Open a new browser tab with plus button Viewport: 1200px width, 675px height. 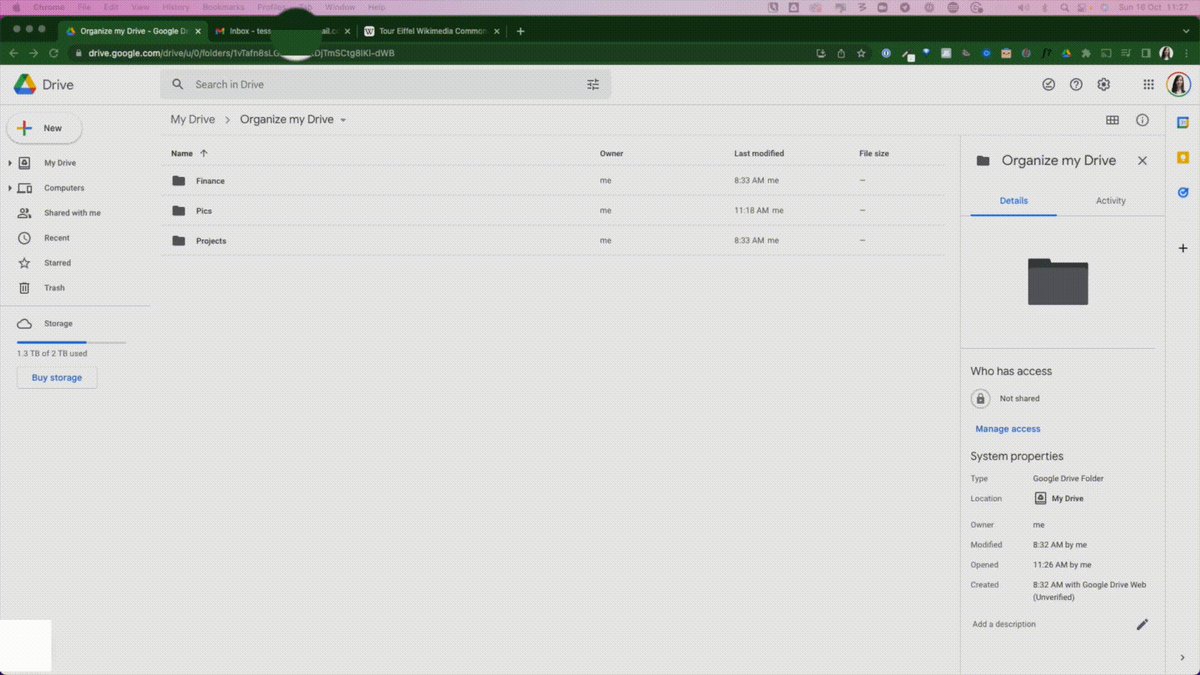520,31
